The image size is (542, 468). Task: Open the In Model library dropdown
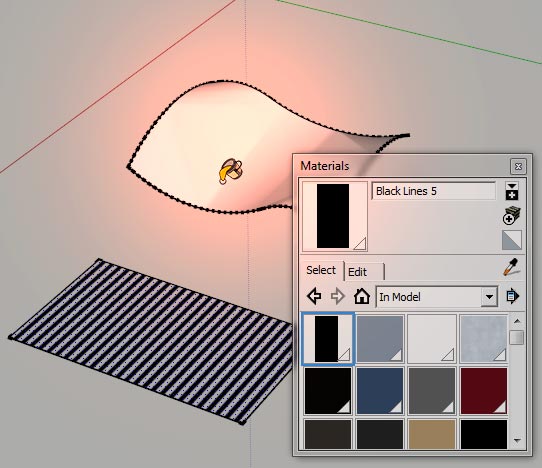pyautogui.click(x=437, y=297)
